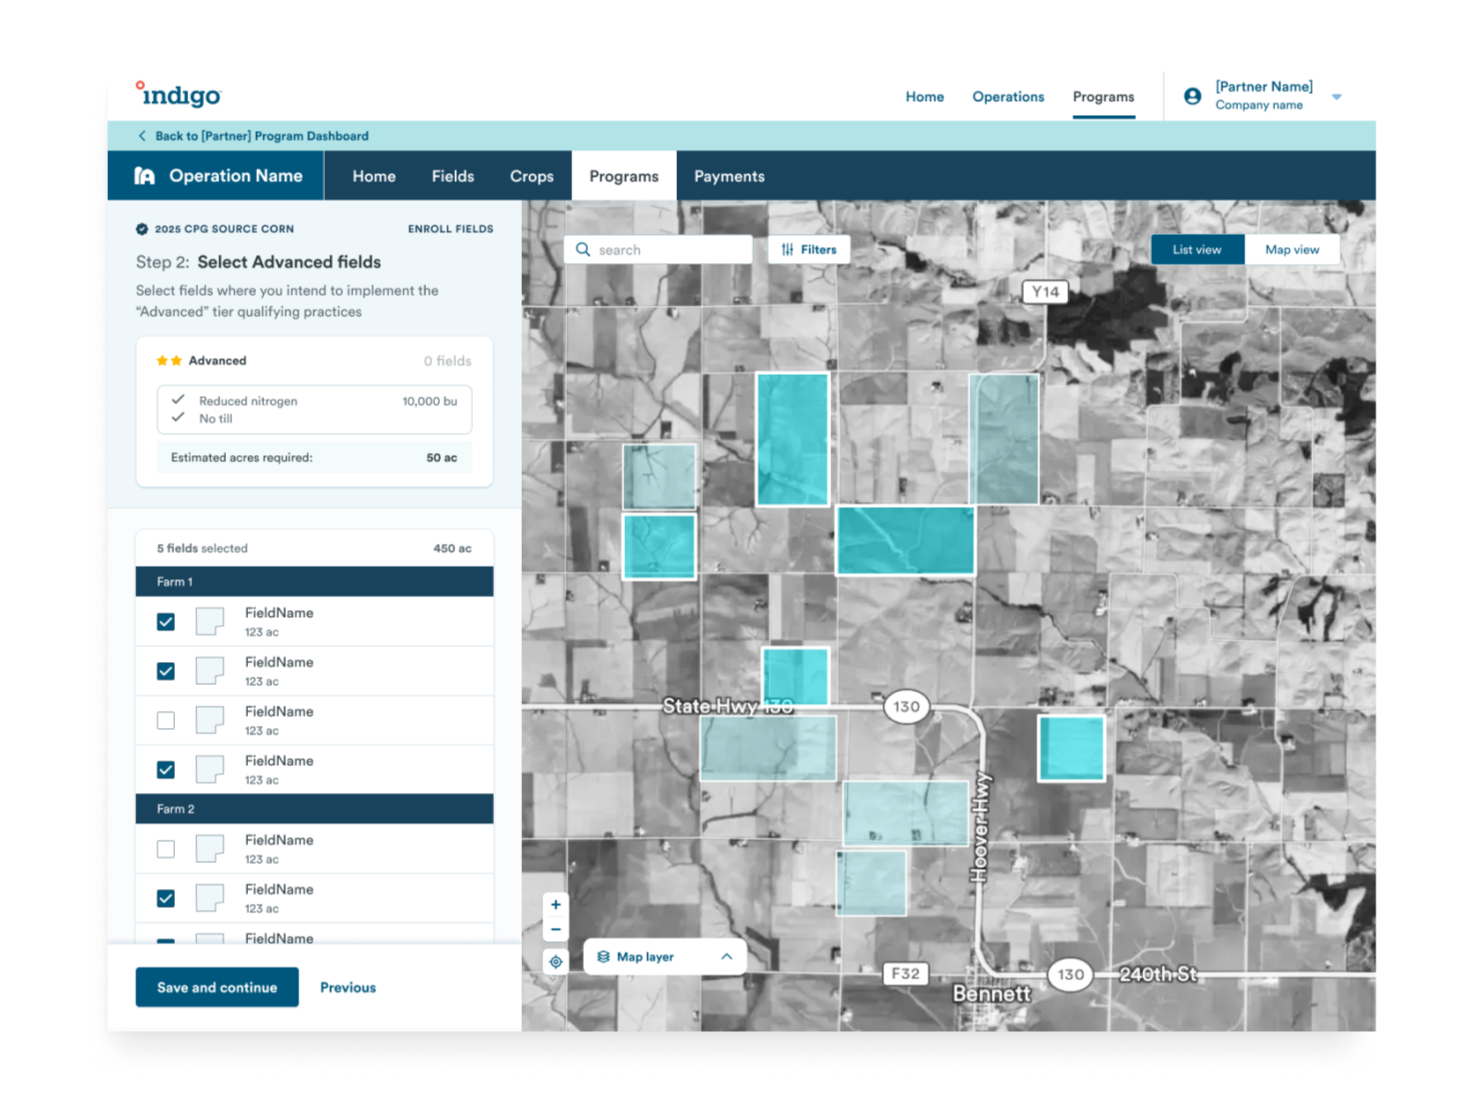Click the Y14 road marker on map
1481x1110 pixels.
pos(1045,292)
